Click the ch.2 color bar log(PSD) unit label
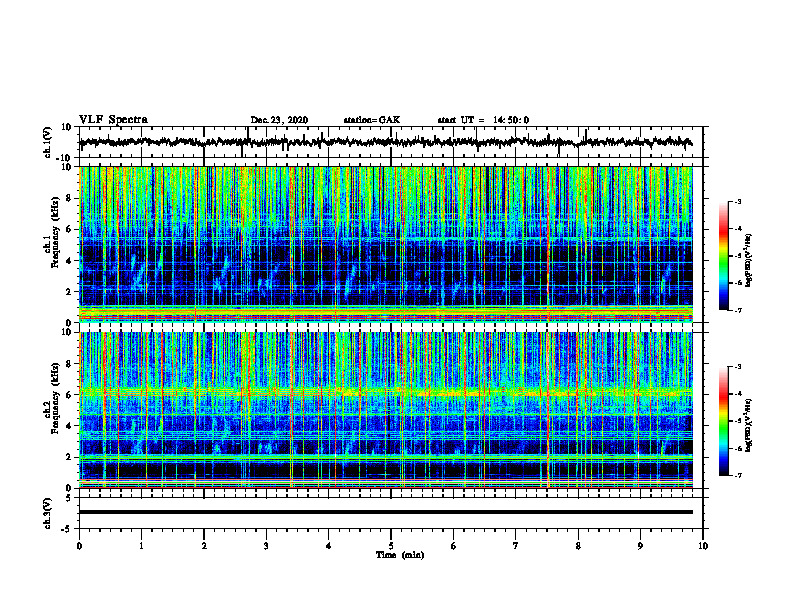Viewport: 792px width, 612px height. (x=750, y=426)
